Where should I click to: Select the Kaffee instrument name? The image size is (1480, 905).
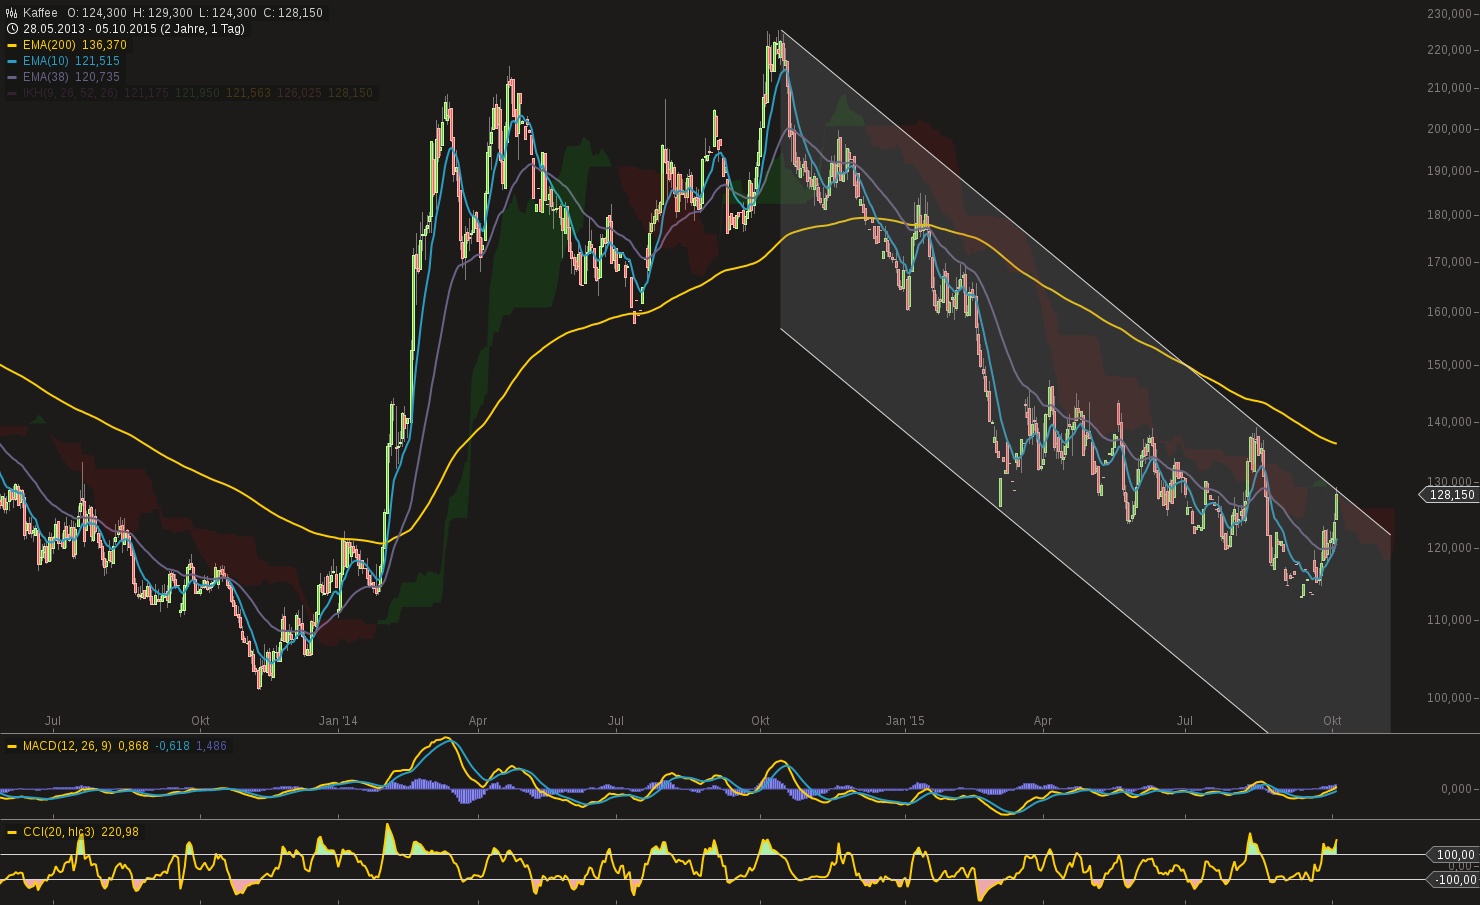(41, 13)
